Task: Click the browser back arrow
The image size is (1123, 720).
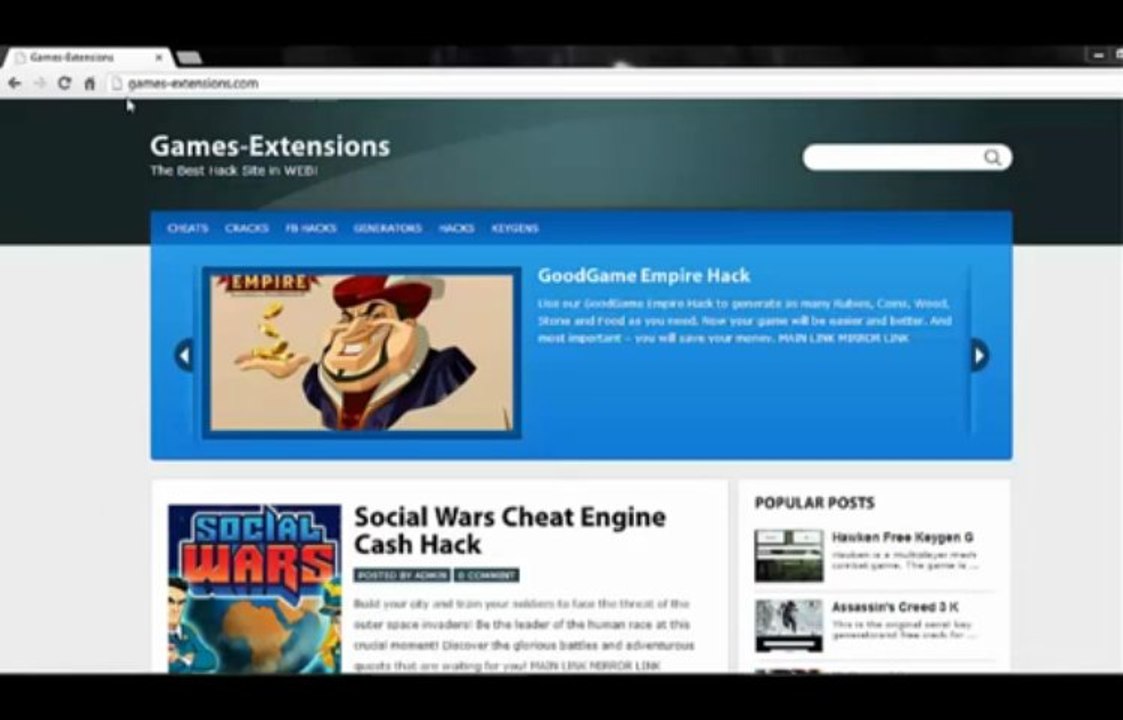Action: click(14, 83)
